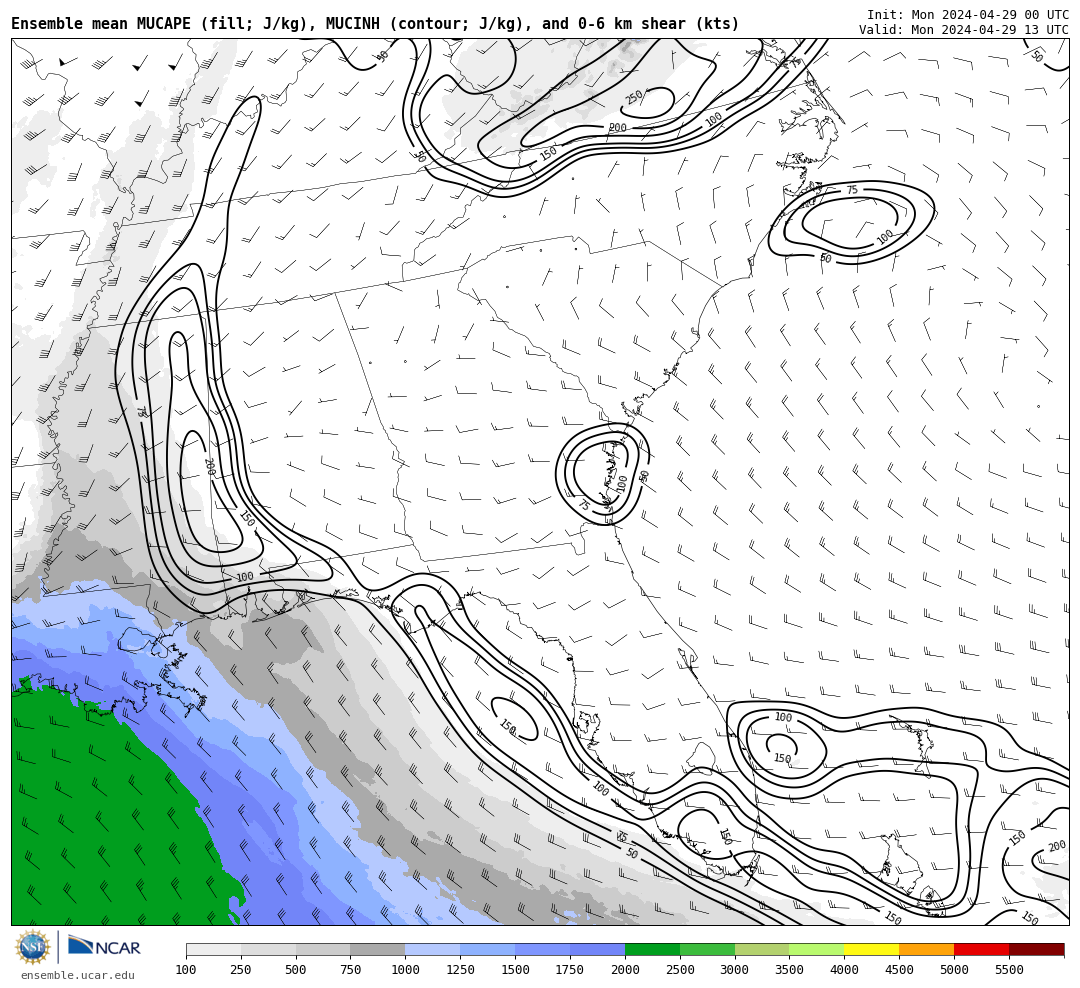Pick the pale blue 1000–1250 colorbar swatch

(x=433, y=949)
